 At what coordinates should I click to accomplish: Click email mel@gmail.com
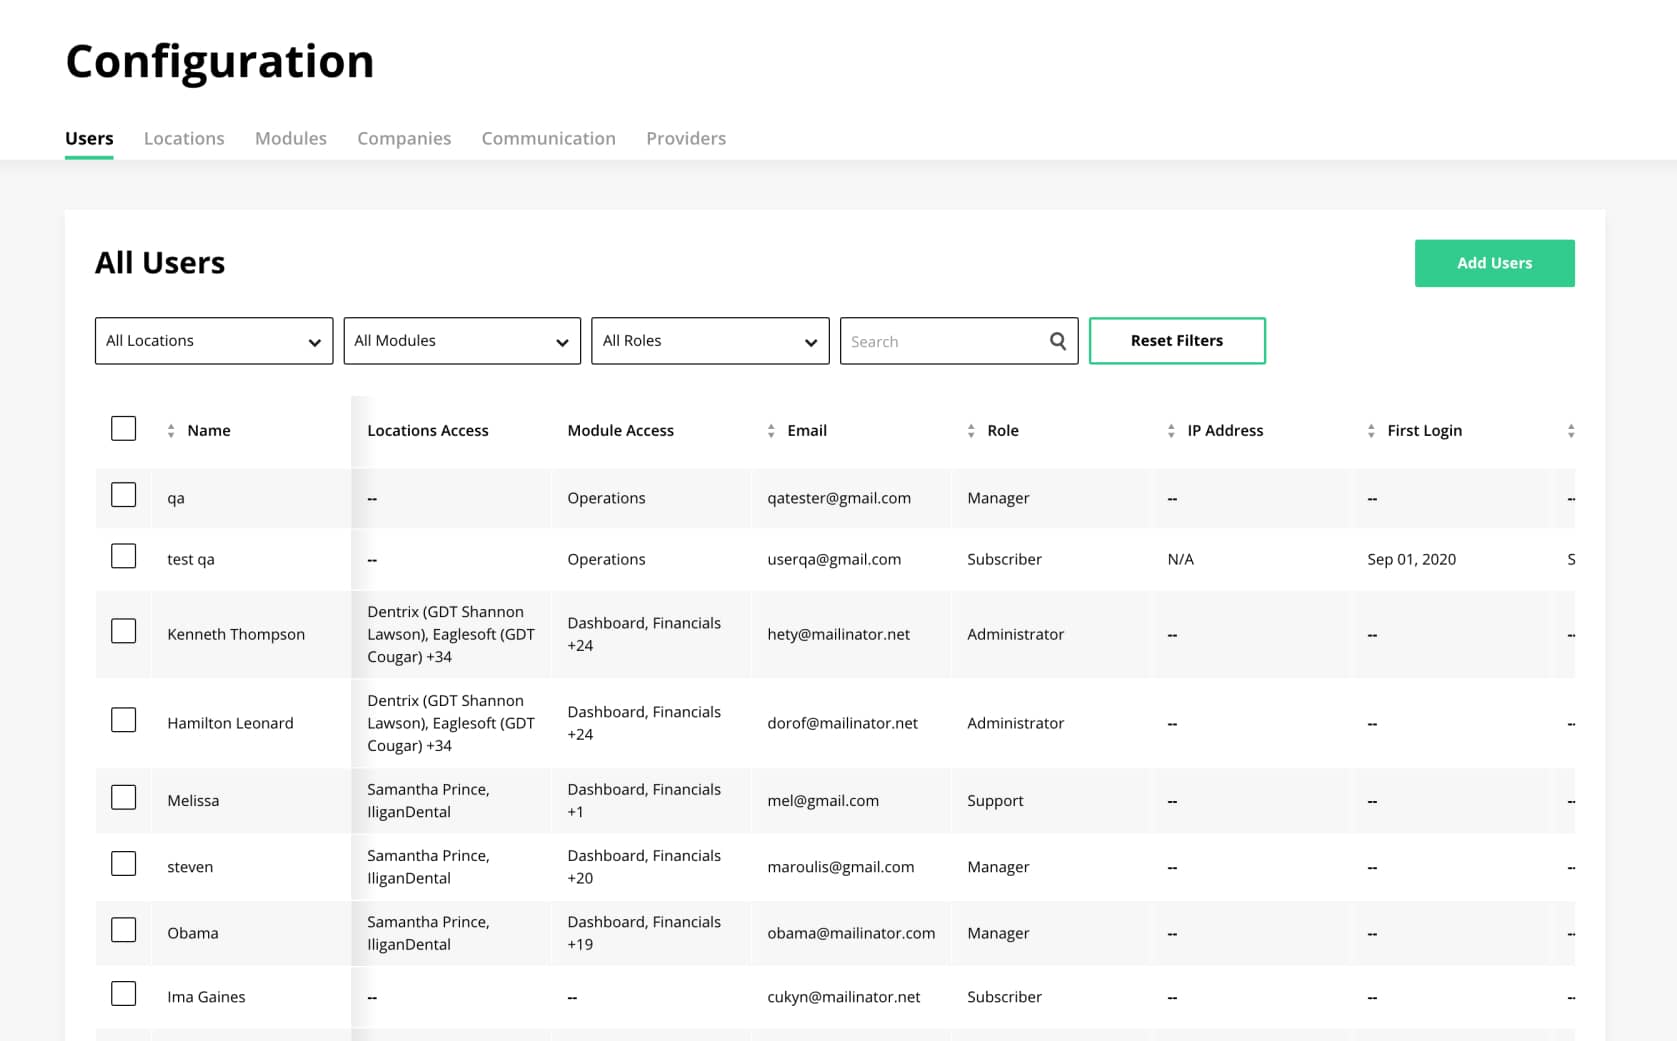pyautogui.click(x=823, y=801)
